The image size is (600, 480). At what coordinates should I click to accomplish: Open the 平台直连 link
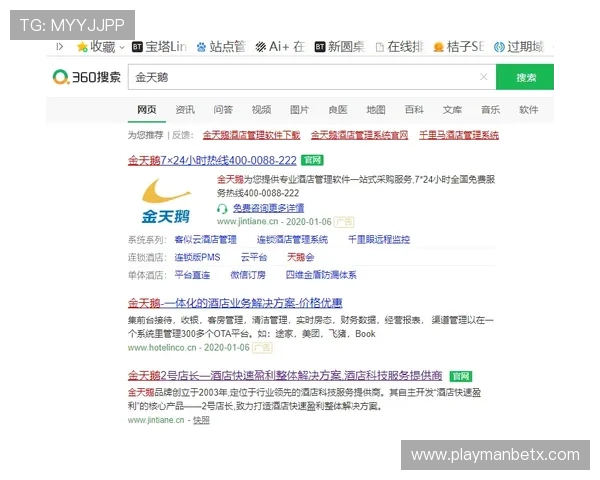click(192, 275)
